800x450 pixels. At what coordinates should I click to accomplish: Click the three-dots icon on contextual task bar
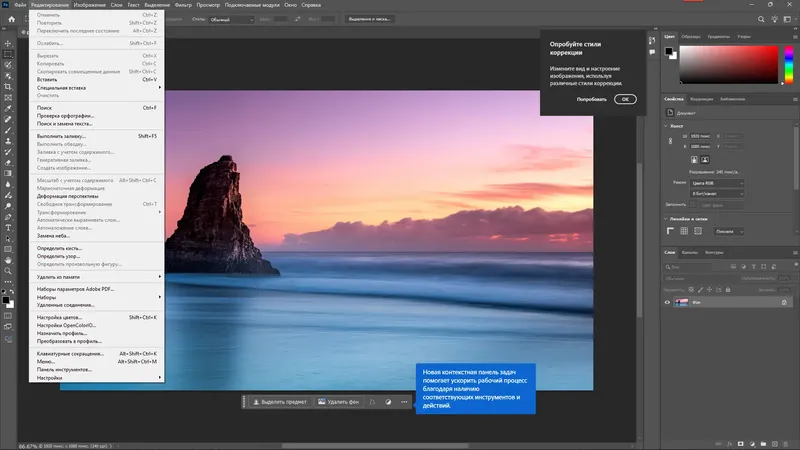tap(404, 402)
